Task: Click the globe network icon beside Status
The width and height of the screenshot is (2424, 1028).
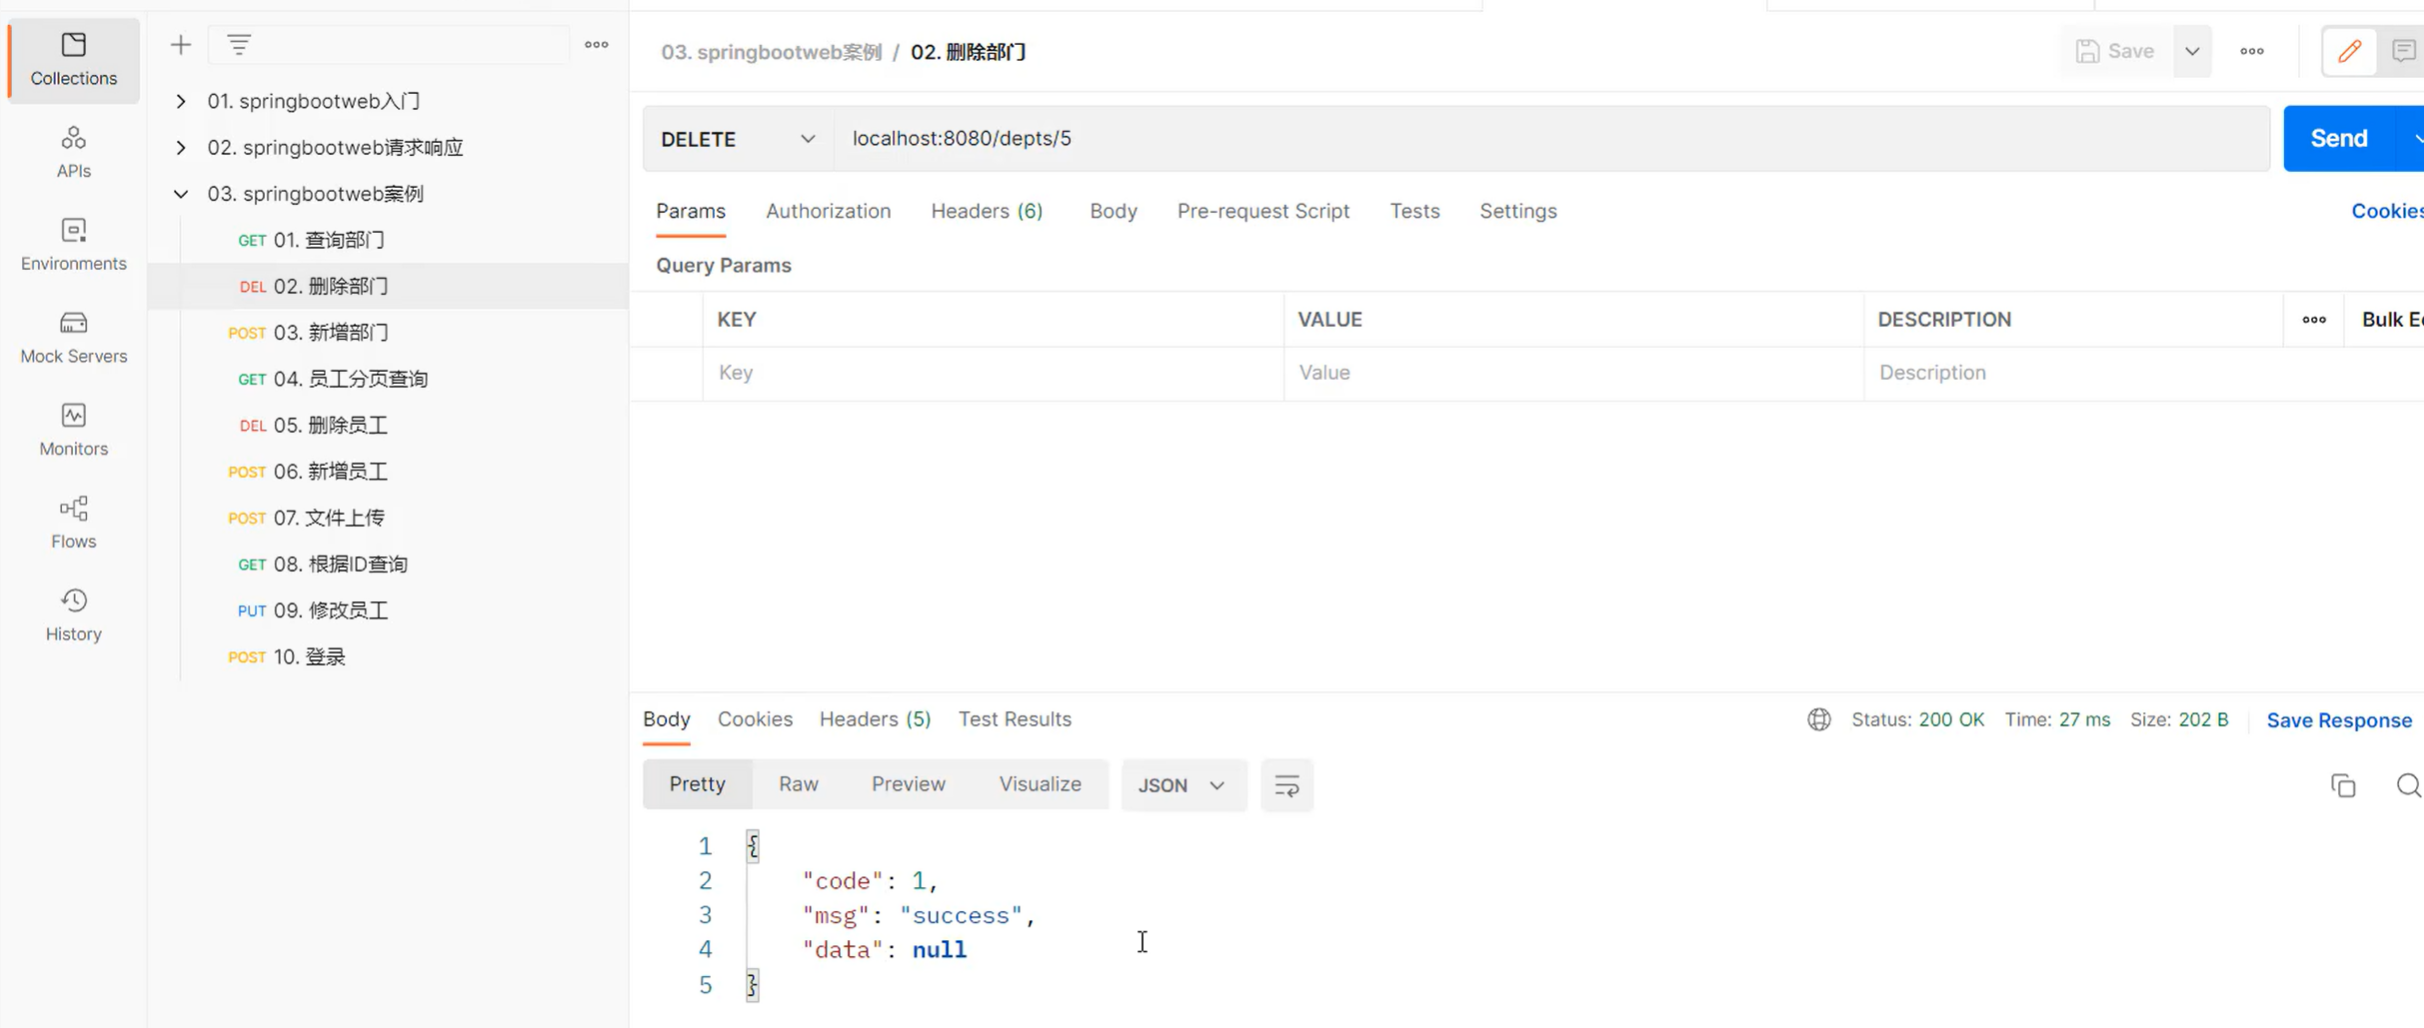Action: pos(1819,720)
